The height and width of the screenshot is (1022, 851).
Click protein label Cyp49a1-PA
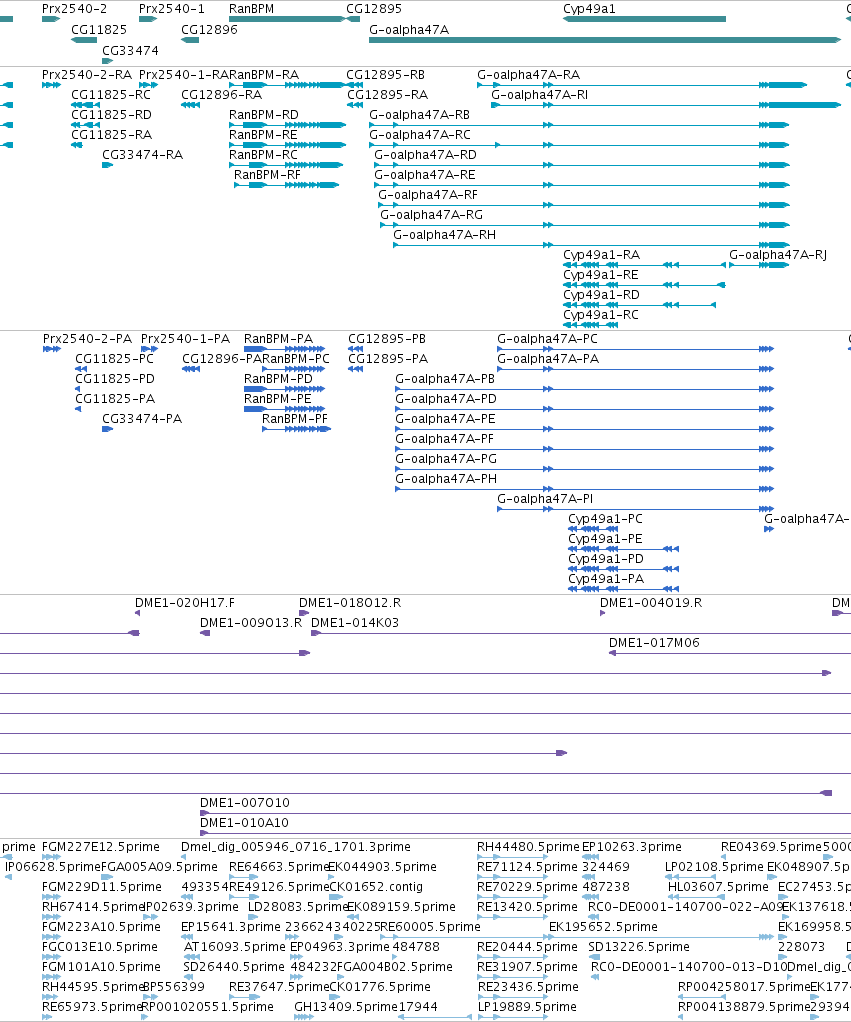click(606, 579)
